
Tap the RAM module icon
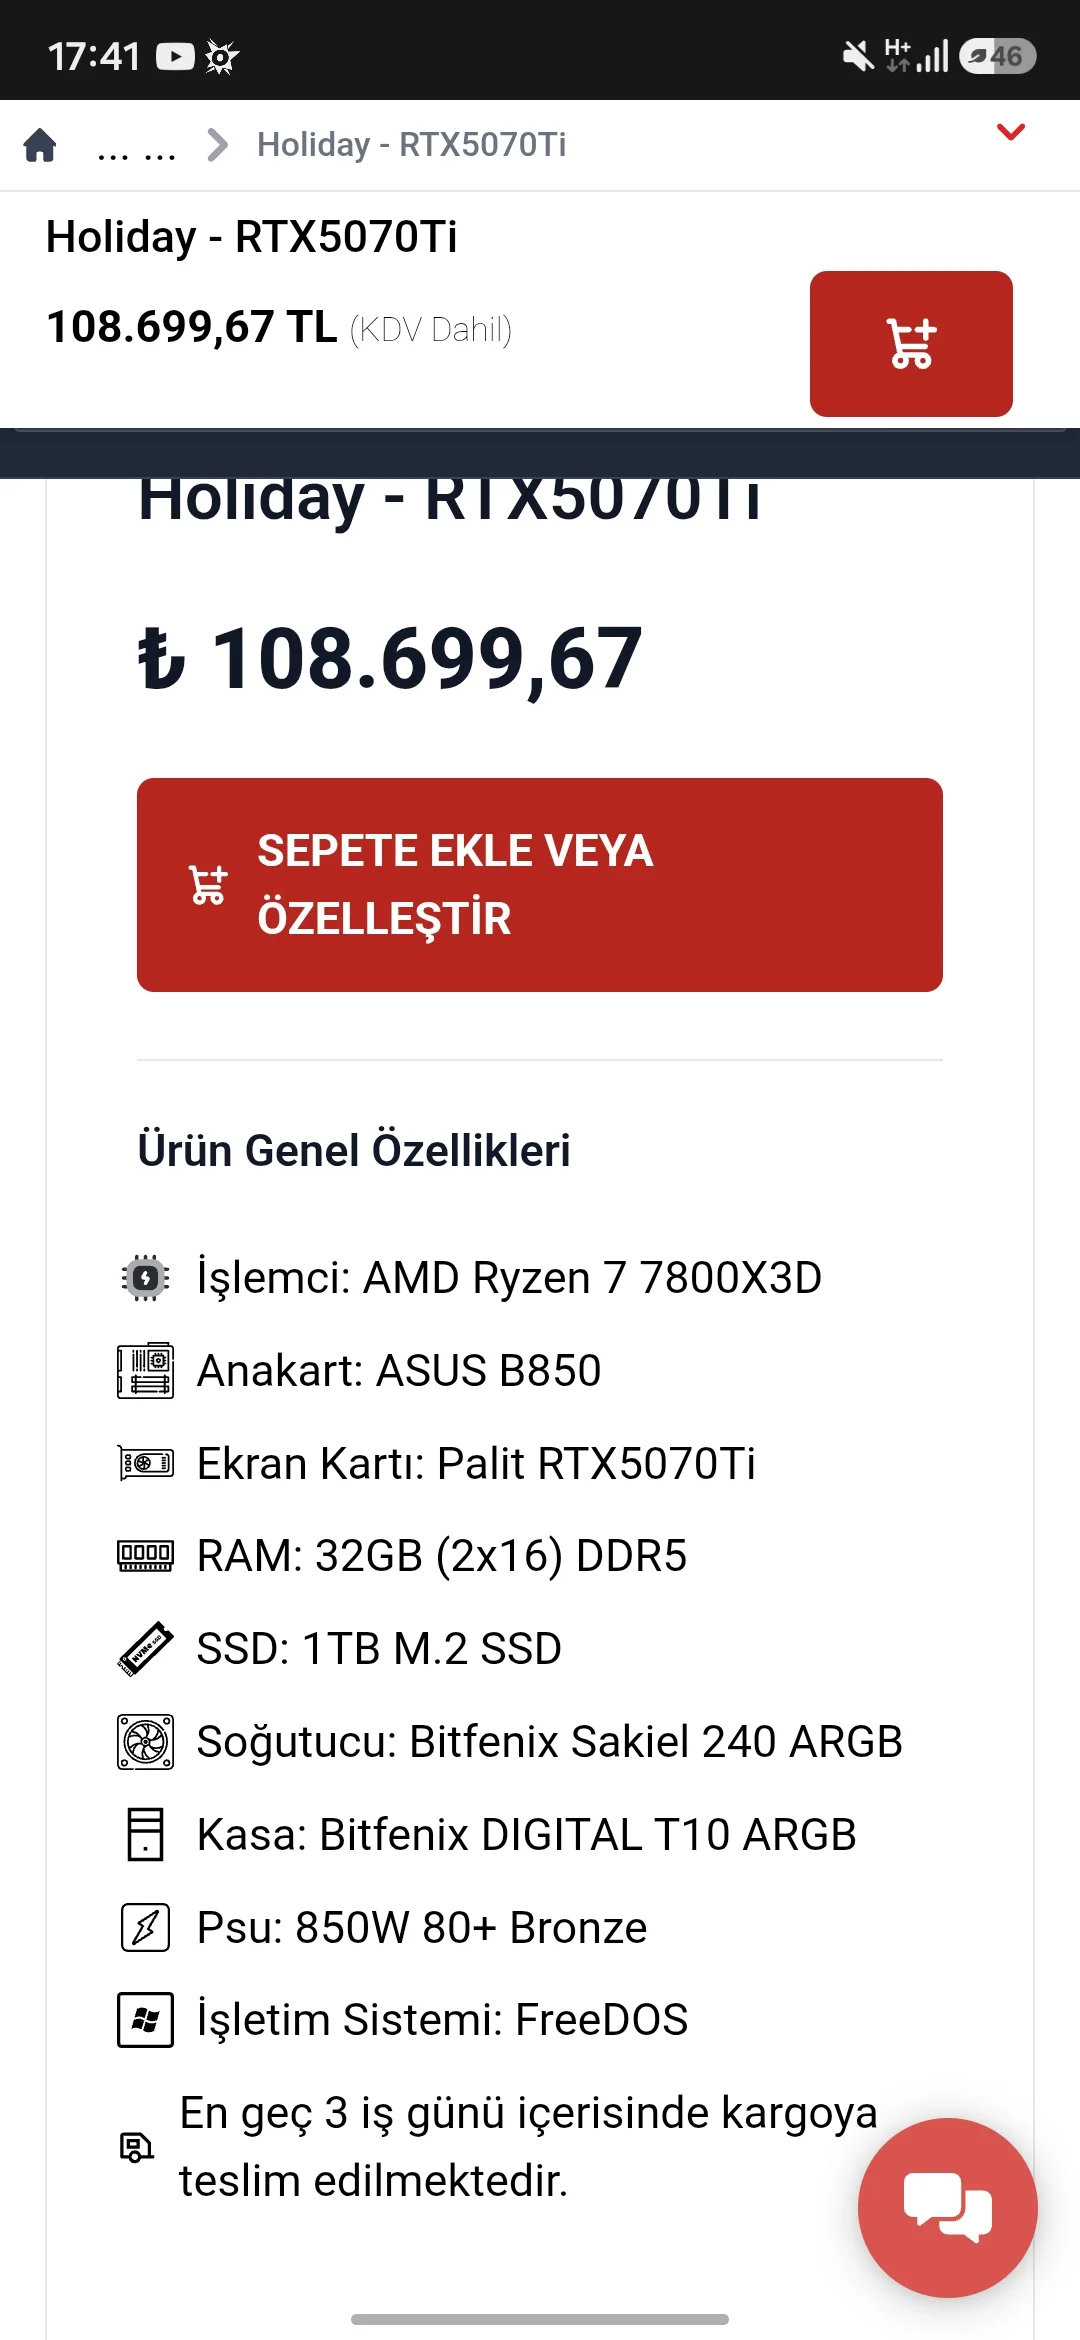click(x=145, y=1556)
